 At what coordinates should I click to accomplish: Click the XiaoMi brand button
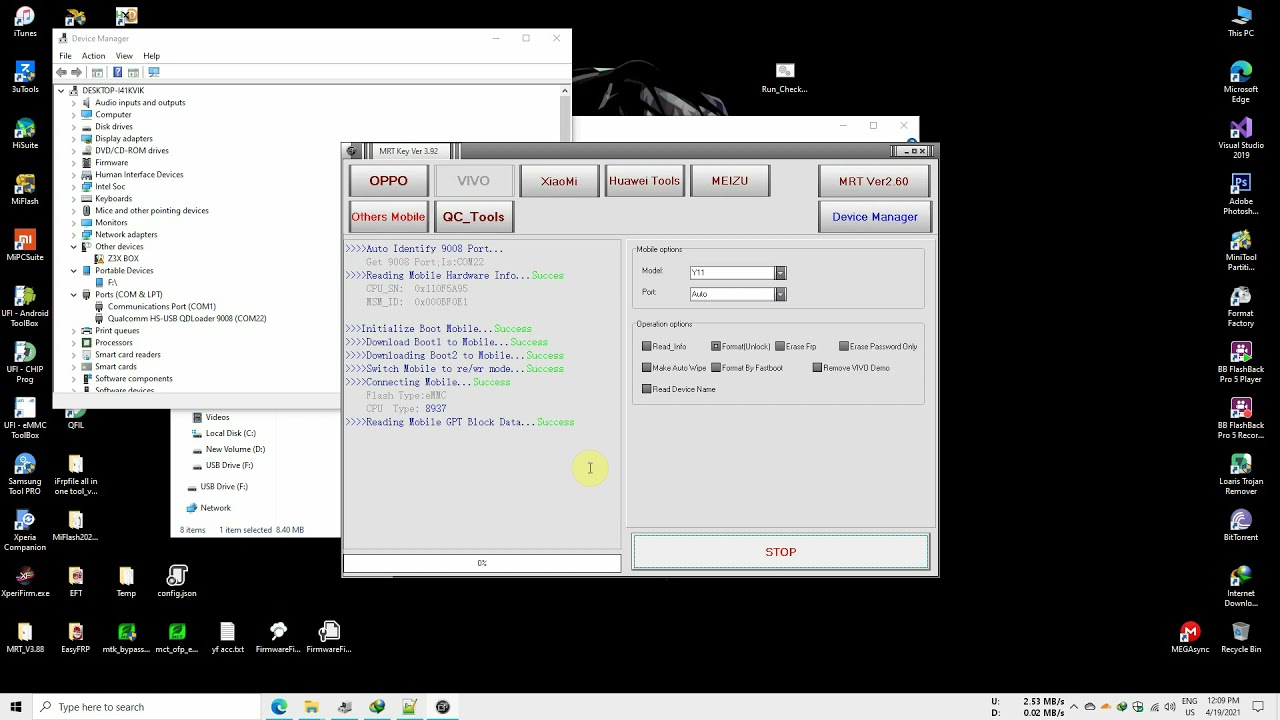point(559,181)
